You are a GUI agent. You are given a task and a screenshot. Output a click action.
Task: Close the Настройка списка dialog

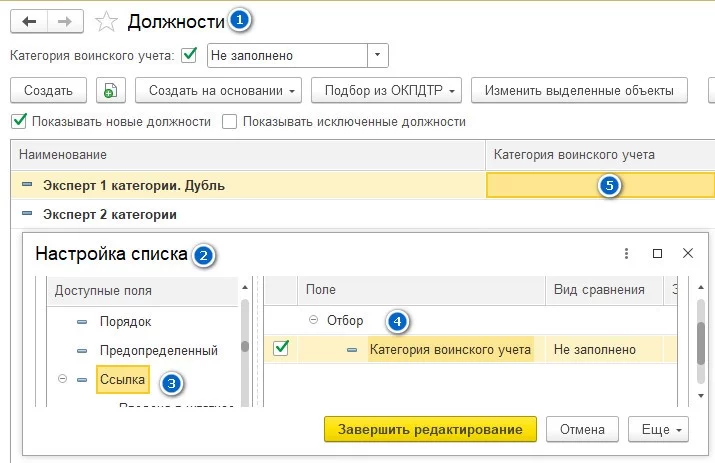coord(688,253)
